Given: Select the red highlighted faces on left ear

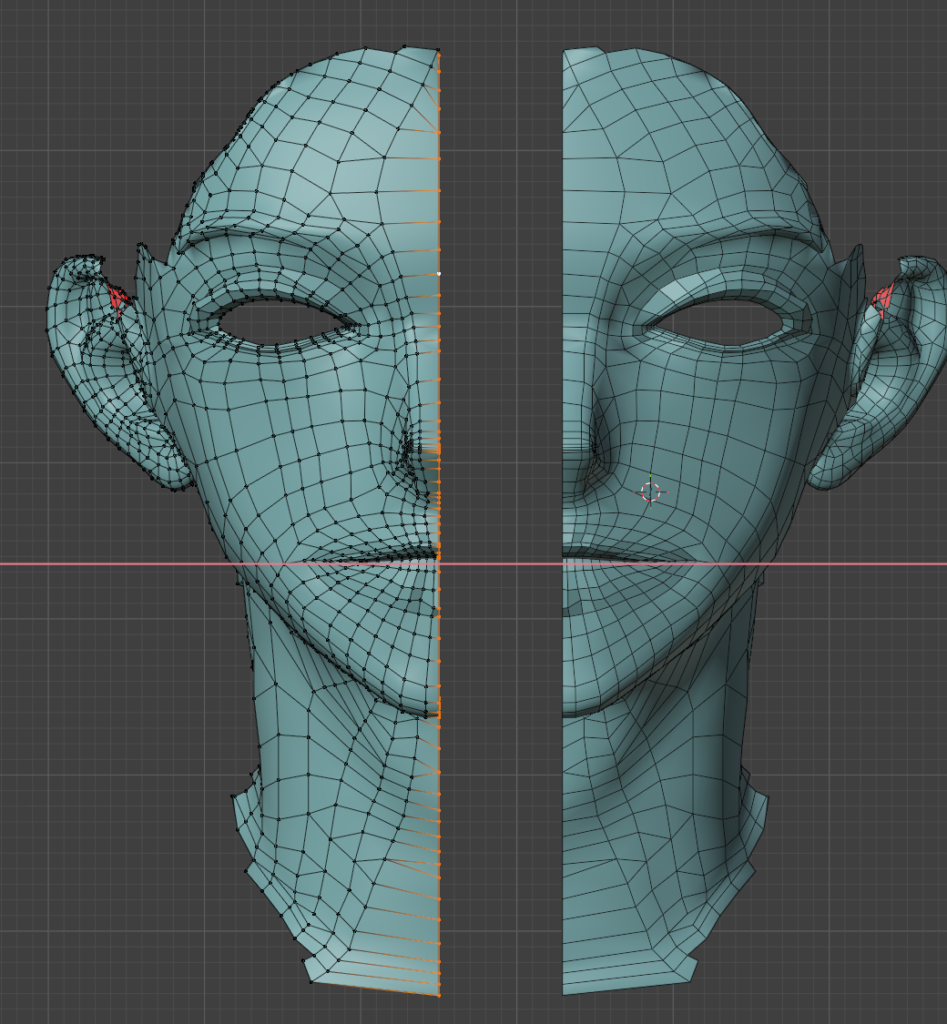Looking at the screenshot, I should (x=118, y=298).
